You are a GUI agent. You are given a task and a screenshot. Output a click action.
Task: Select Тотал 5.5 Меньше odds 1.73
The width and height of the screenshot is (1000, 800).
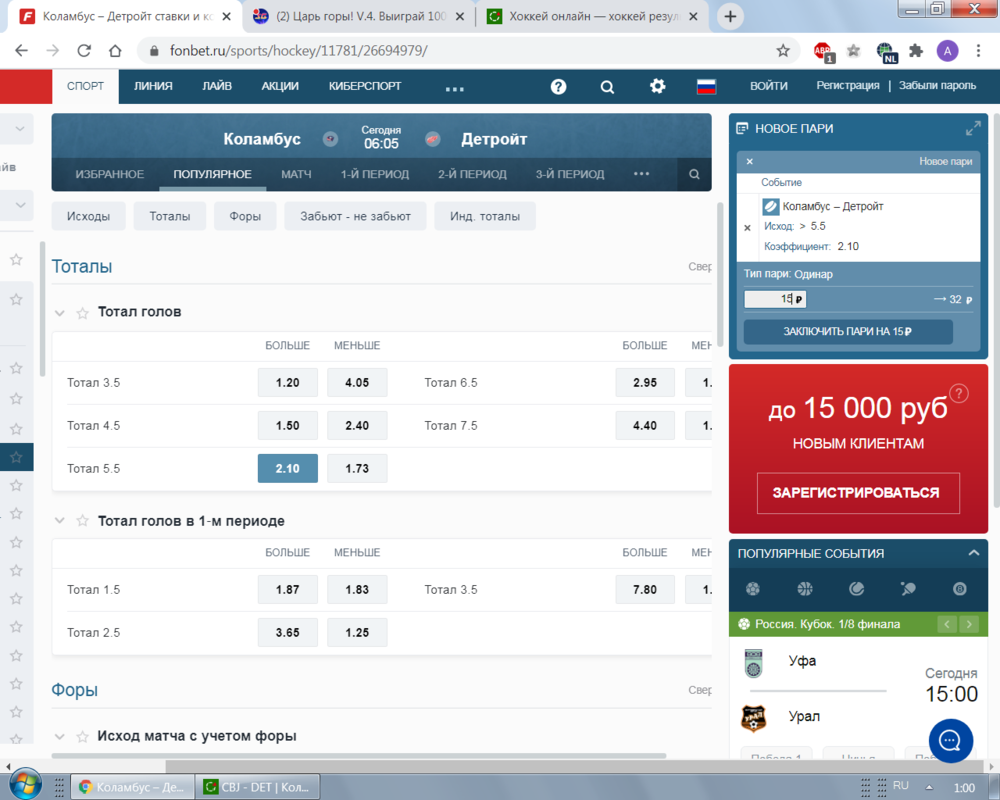tap(357, 468)
